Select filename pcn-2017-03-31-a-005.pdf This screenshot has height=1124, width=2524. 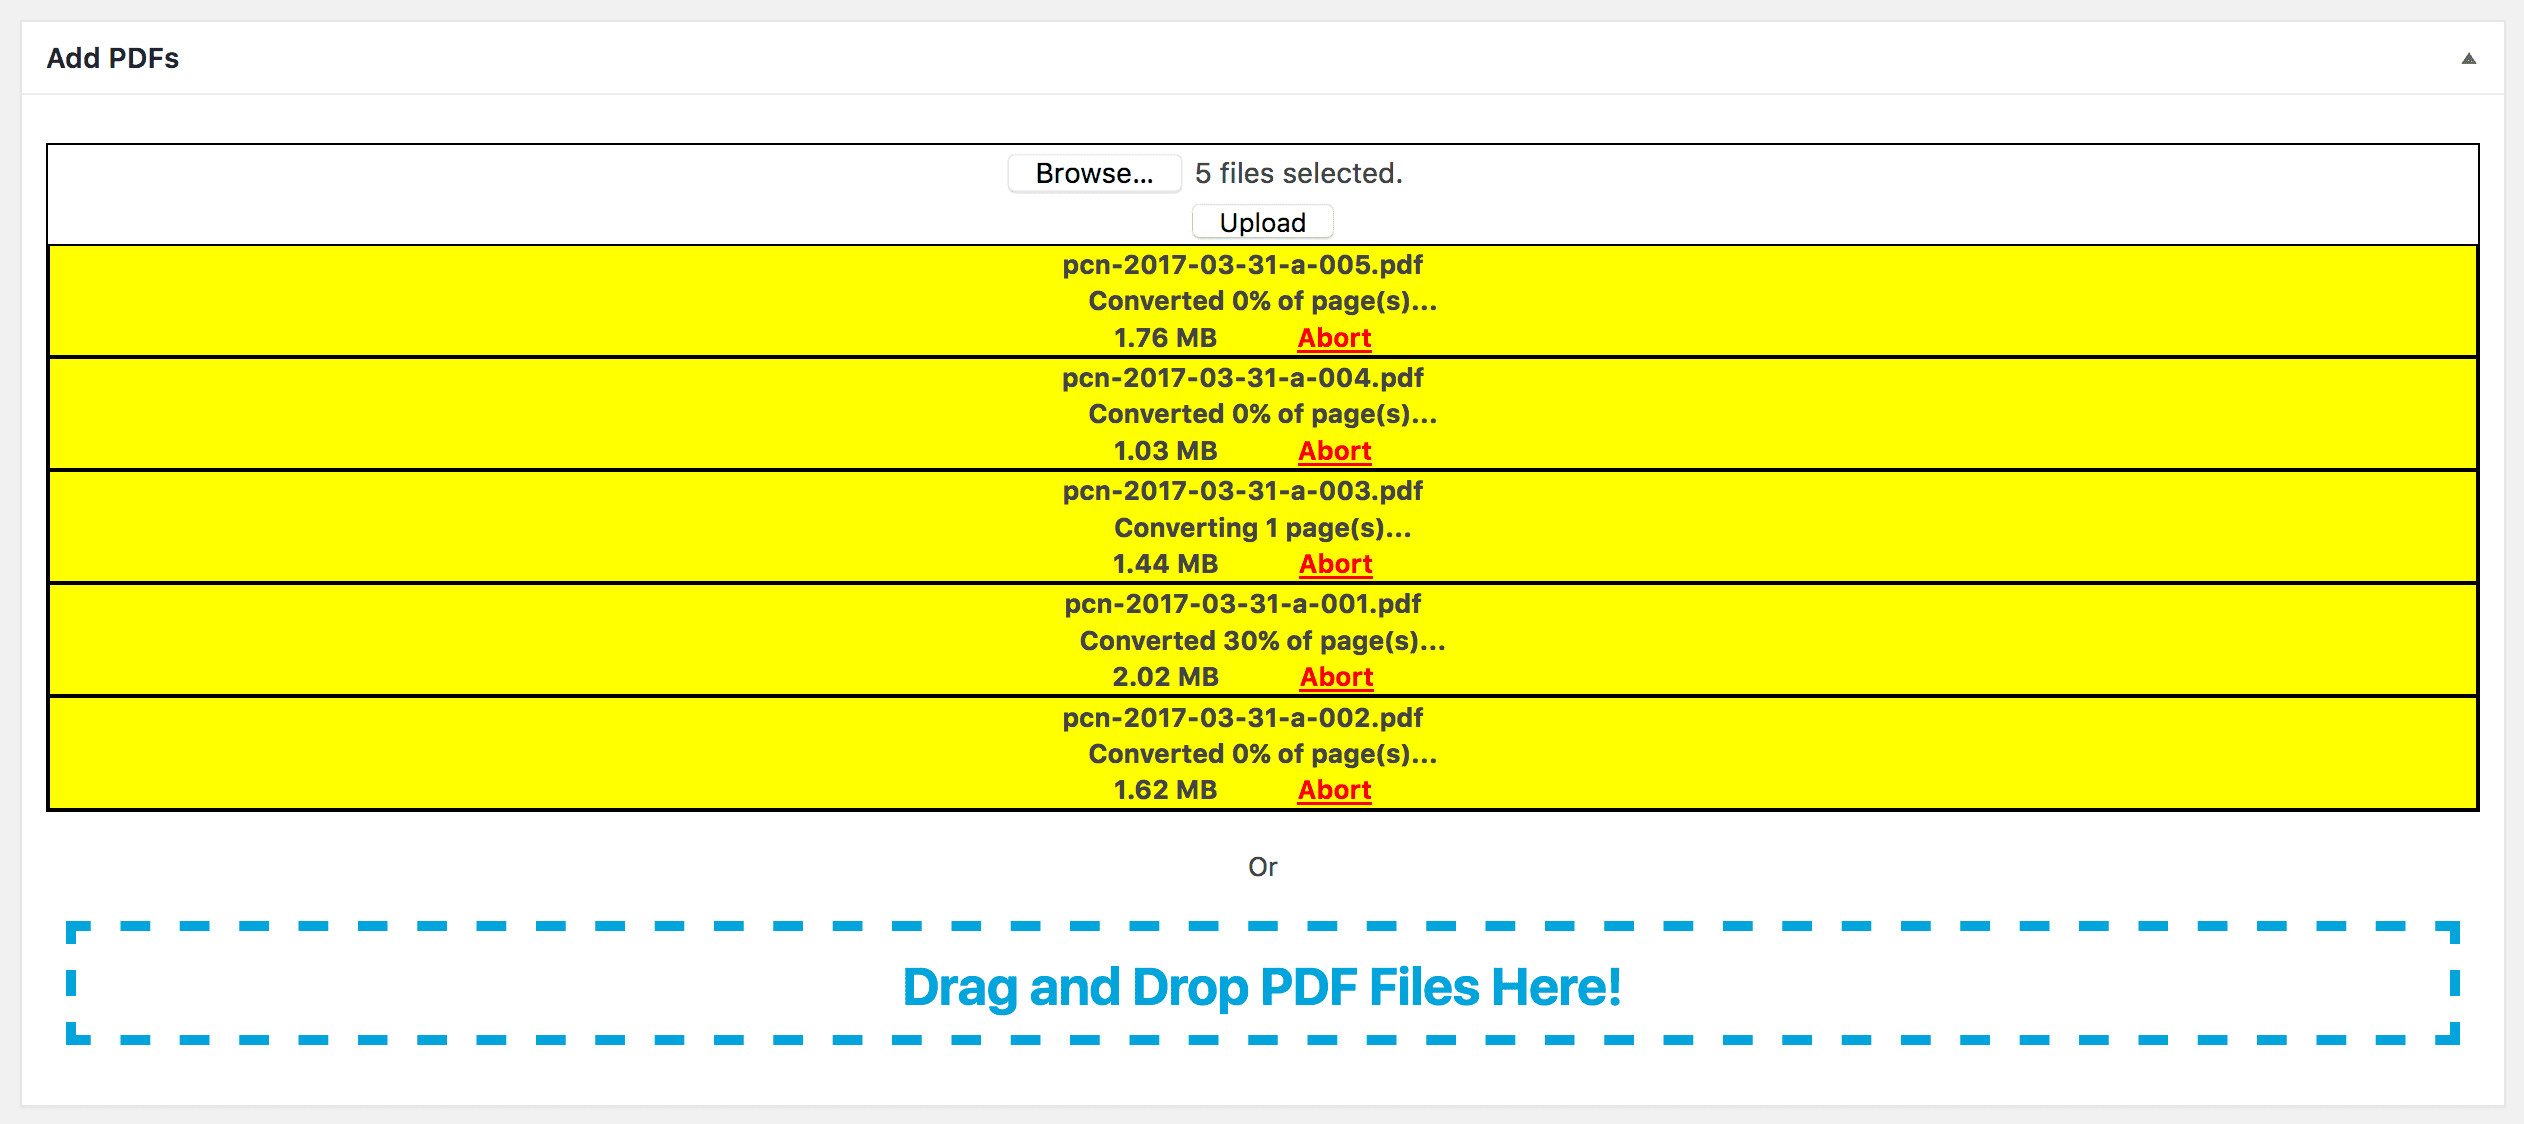pos(1242,265)
